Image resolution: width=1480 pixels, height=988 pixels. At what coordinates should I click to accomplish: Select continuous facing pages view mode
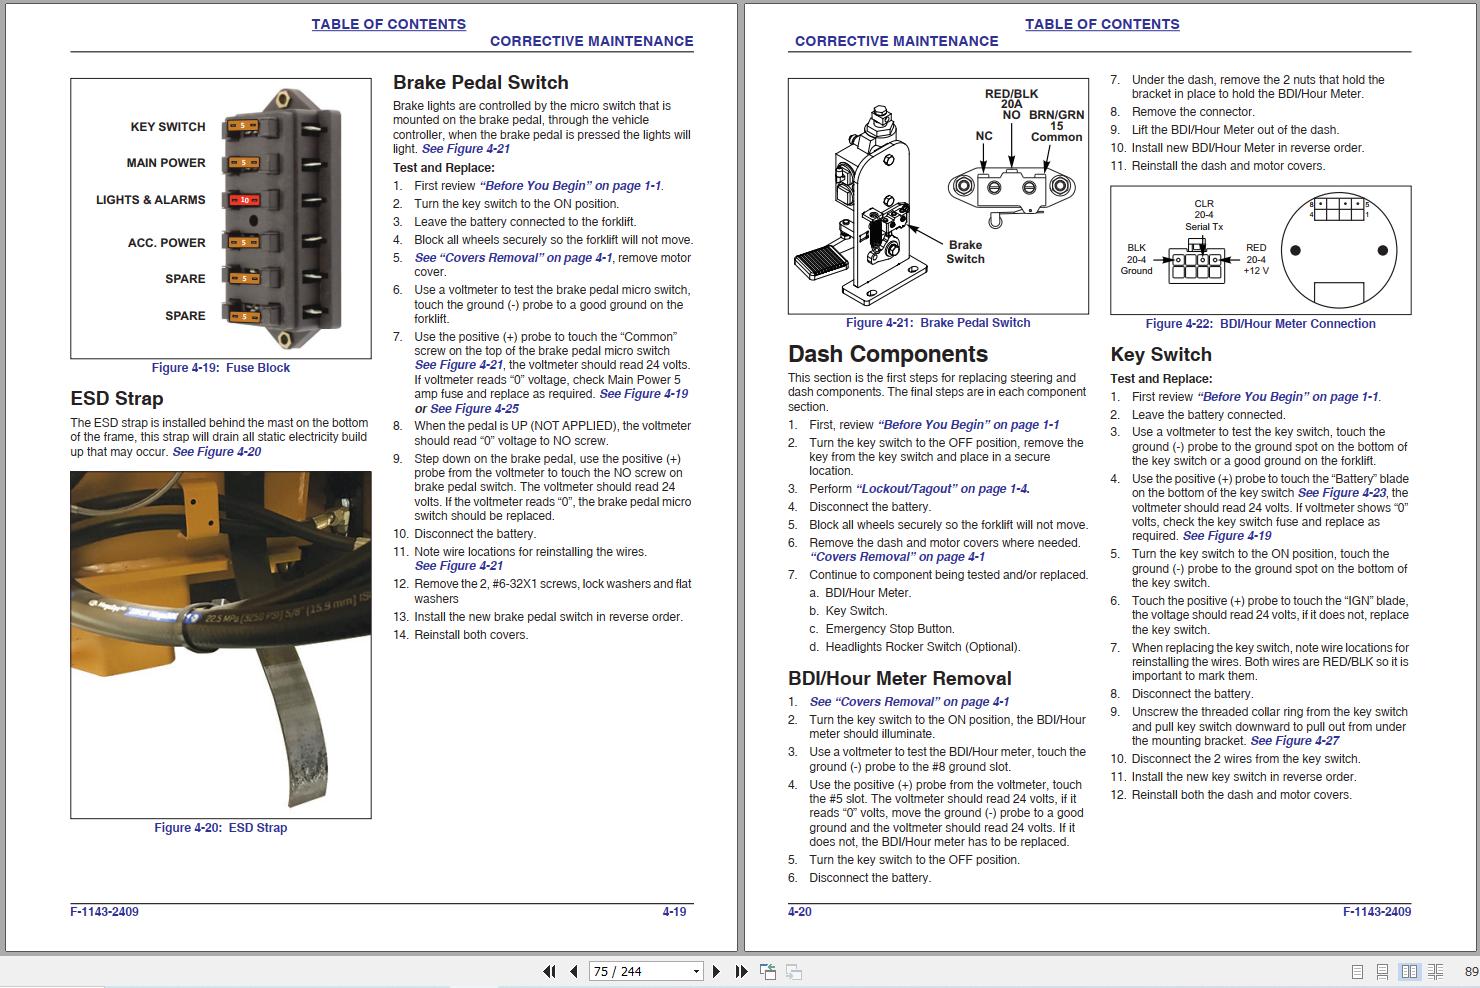click(x=1435, y=971)
